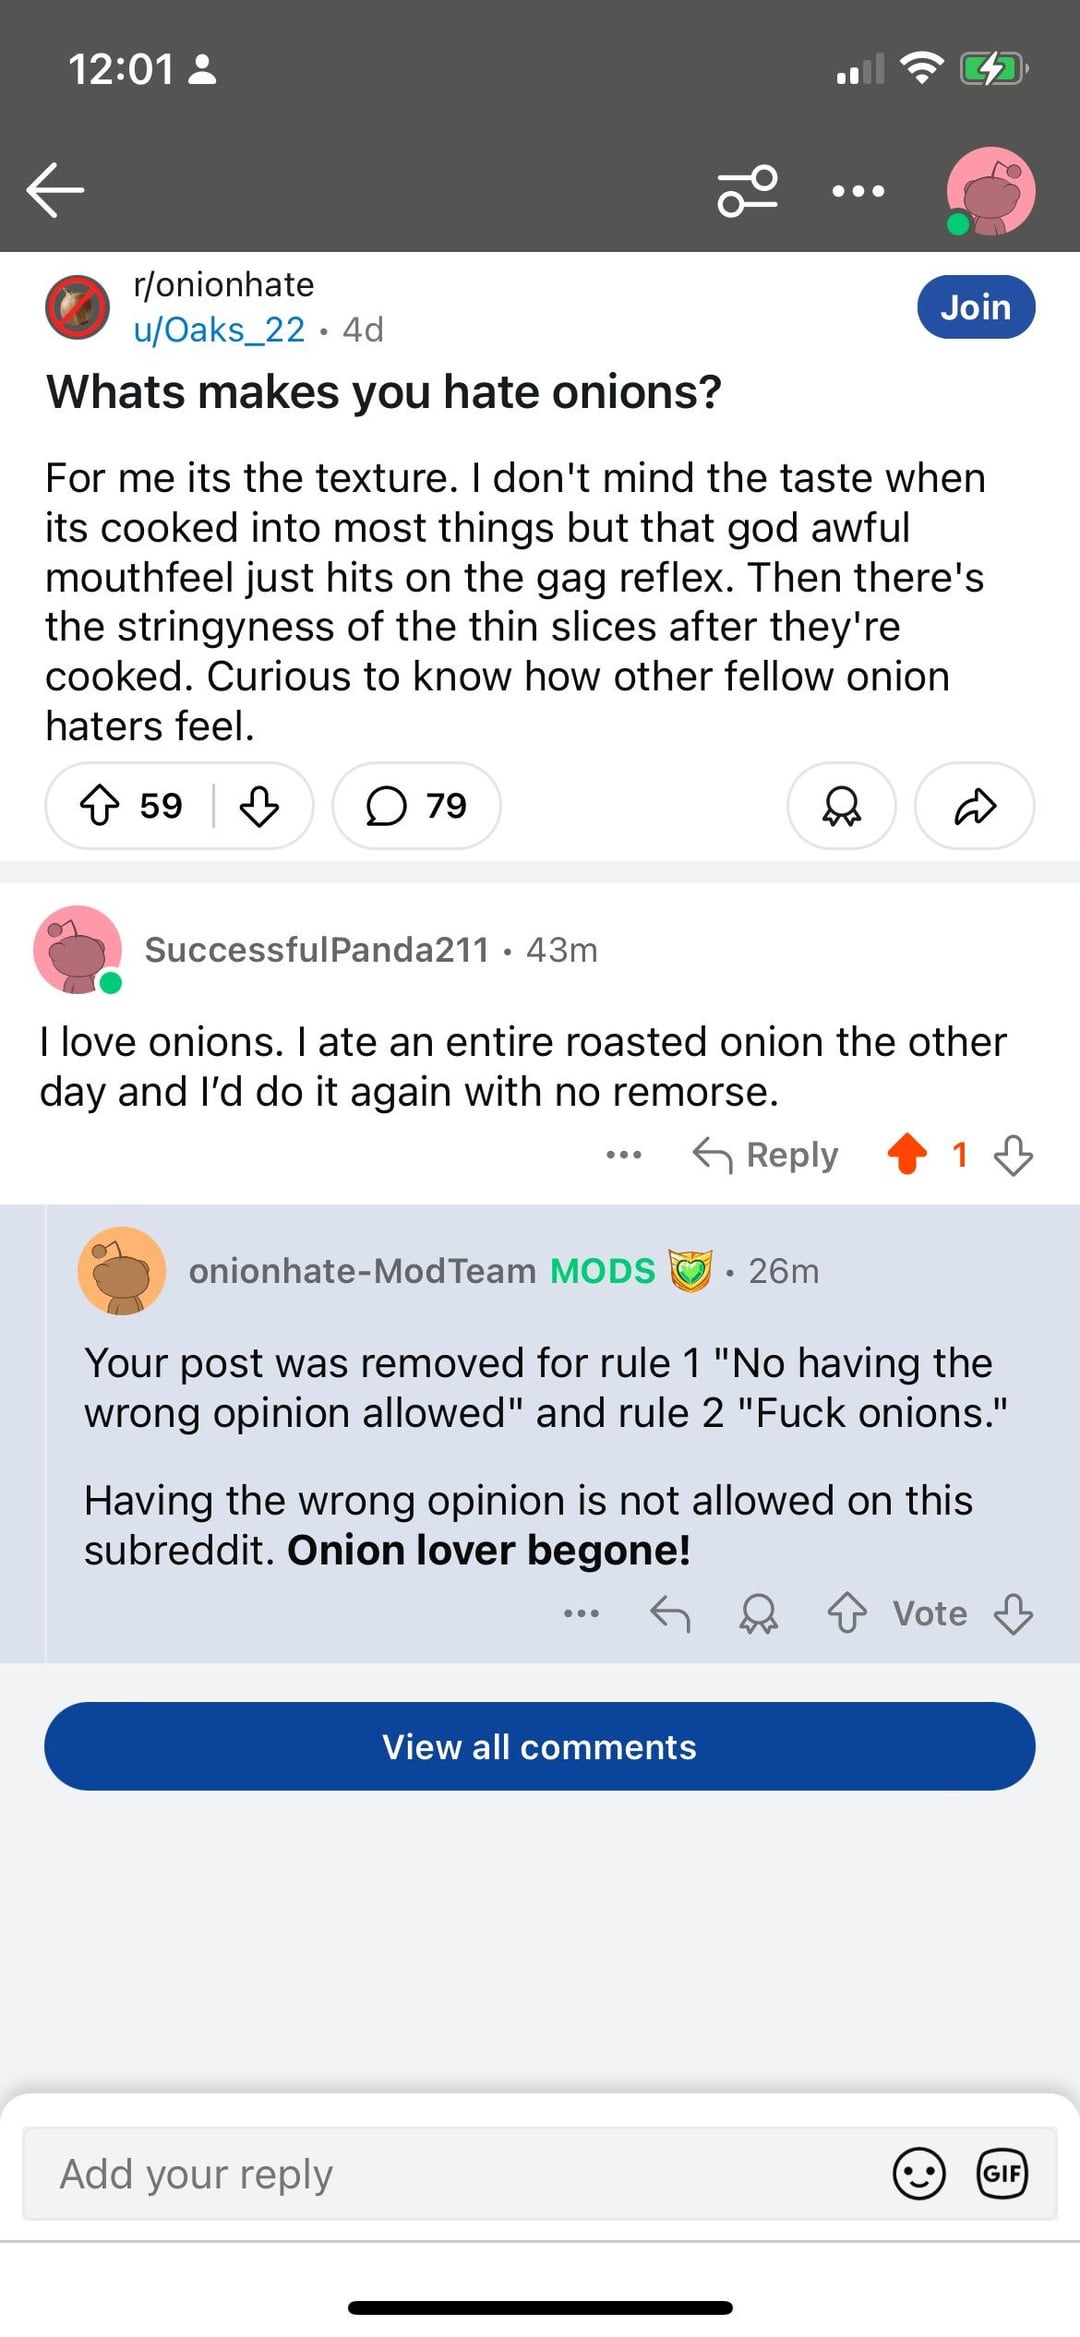The width and height of the screenshot is (1080, 2337).
Task: Open u/Oaks_22 profile link
Action: click(219, 329)
